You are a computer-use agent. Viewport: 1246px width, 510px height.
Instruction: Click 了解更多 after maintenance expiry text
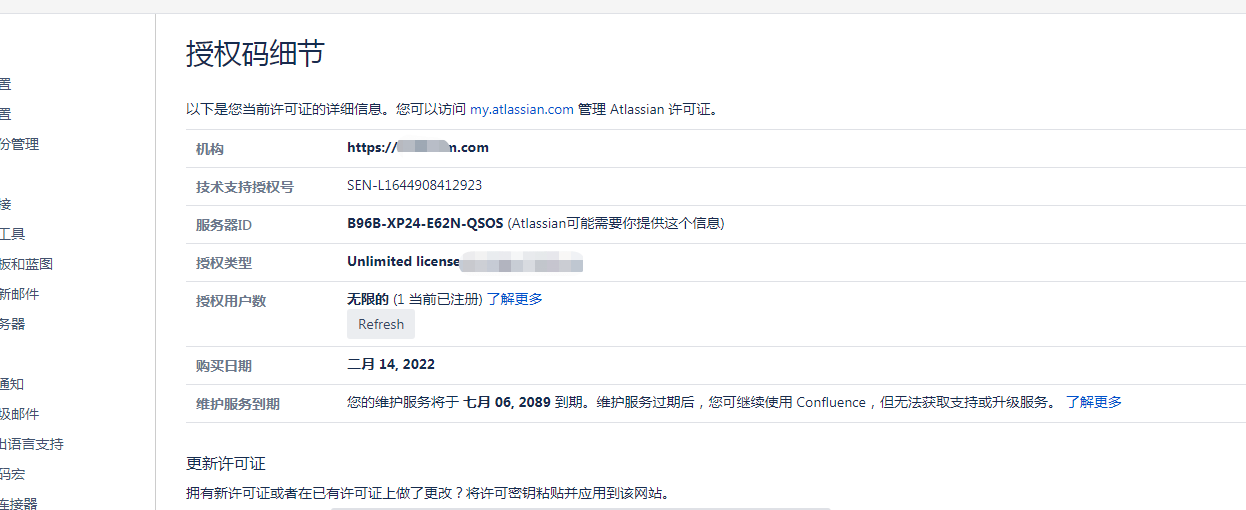coord(1093,402)
